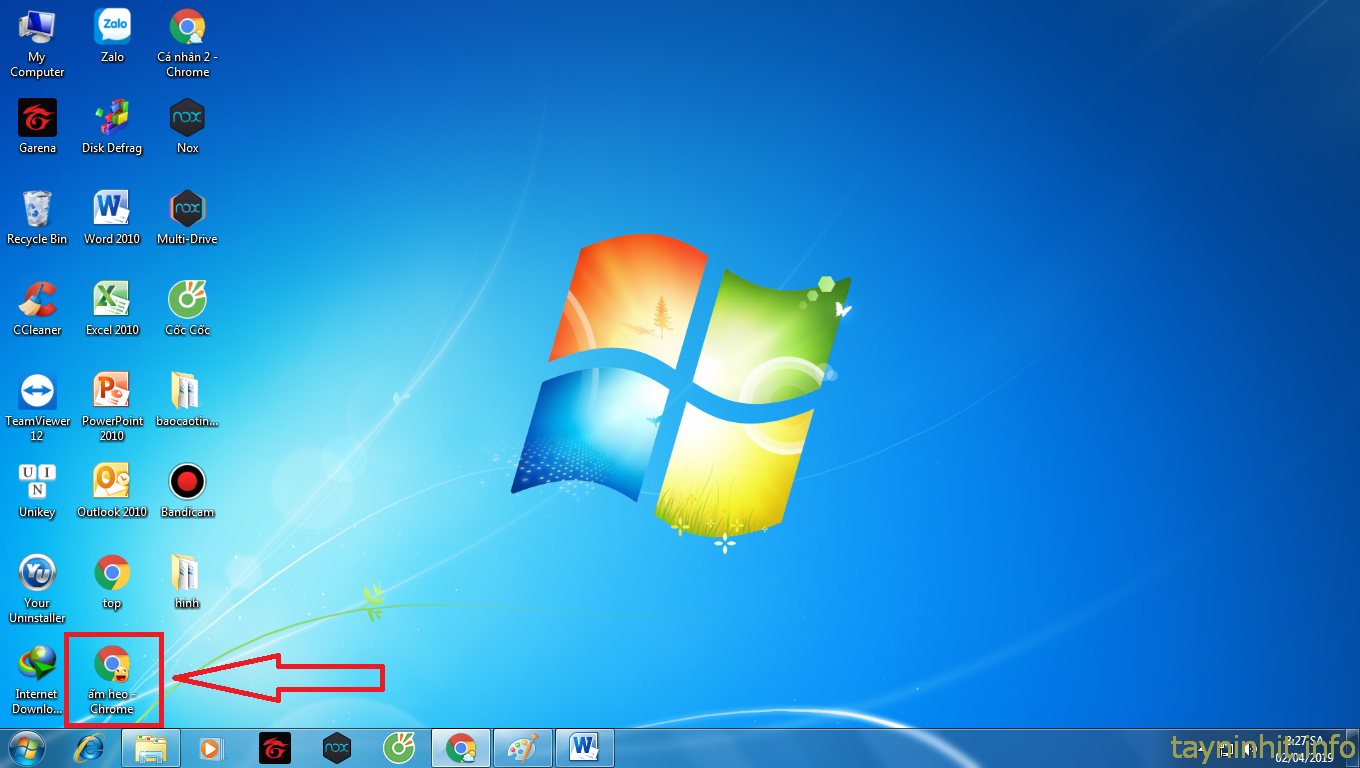Open the Zalo desktop shortcut
Image resolution: width=1360 pixels, height=768 pixels.
(x=112, y=27)
